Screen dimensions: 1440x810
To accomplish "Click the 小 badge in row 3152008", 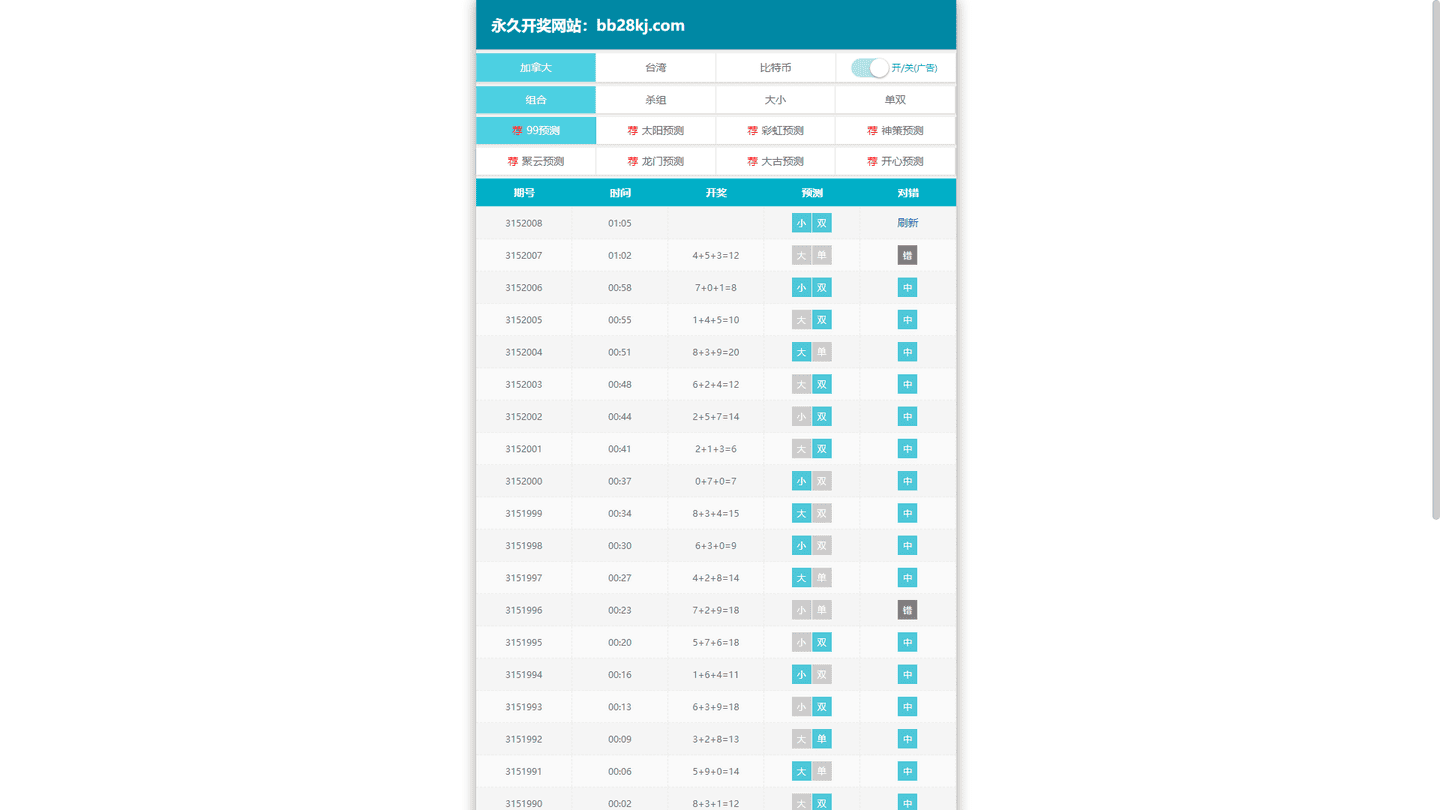I will point(801,223).
